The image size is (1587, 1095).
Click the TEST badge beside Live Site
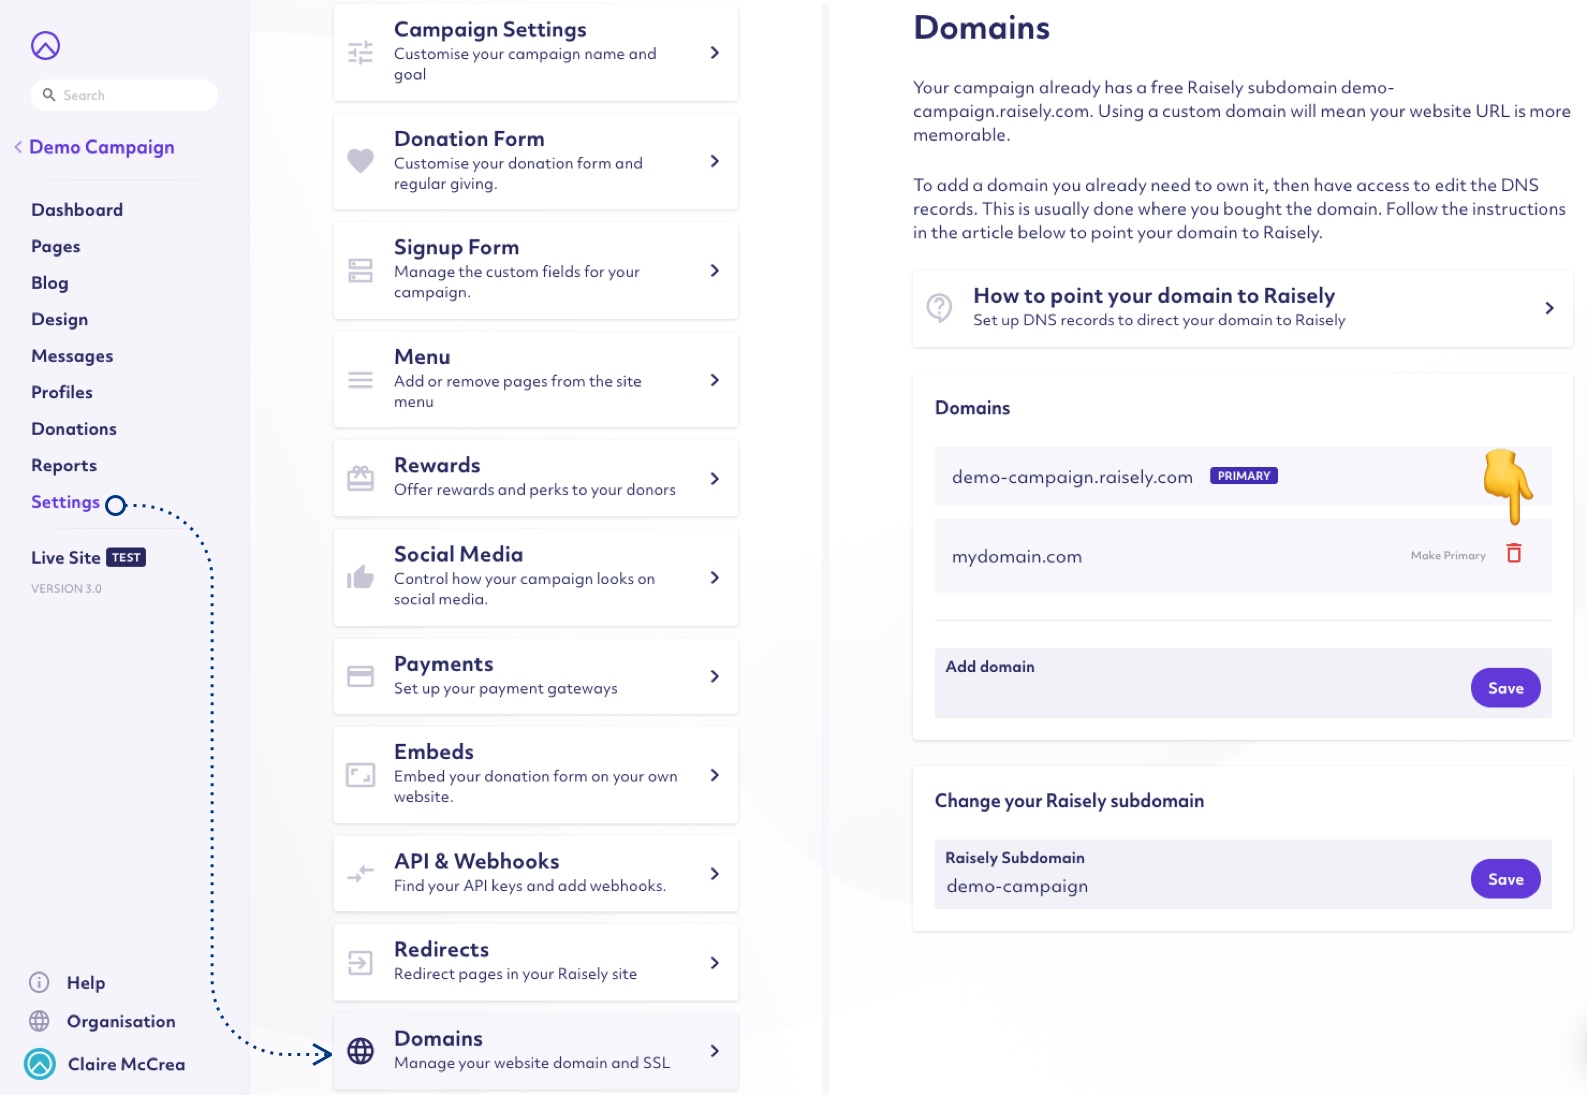126,558
